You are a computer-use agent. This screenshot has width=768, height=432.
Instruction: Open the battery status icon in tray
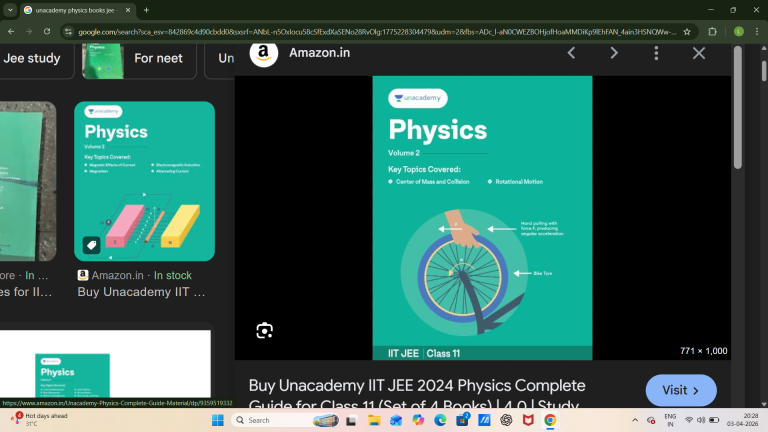click(714, 420)
